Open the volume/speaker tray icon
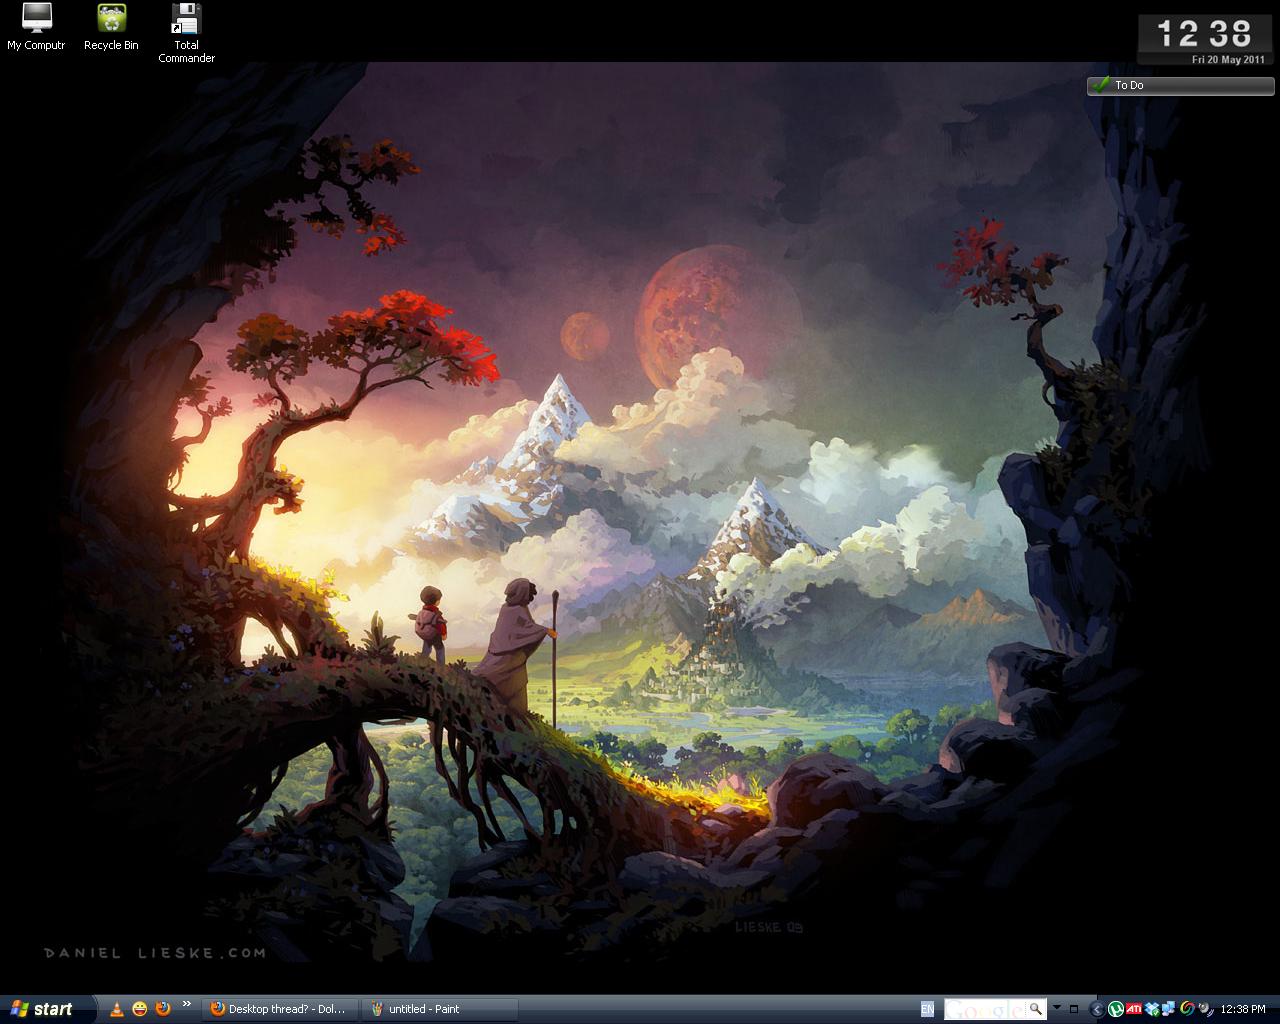1280x1024 pixels. (1206, 1009)
